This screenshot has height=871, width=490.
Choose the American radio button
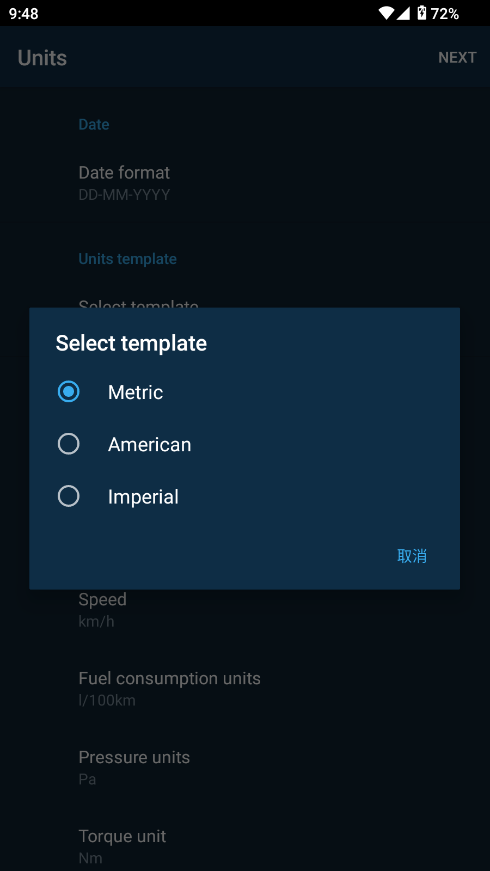(68, 444)
